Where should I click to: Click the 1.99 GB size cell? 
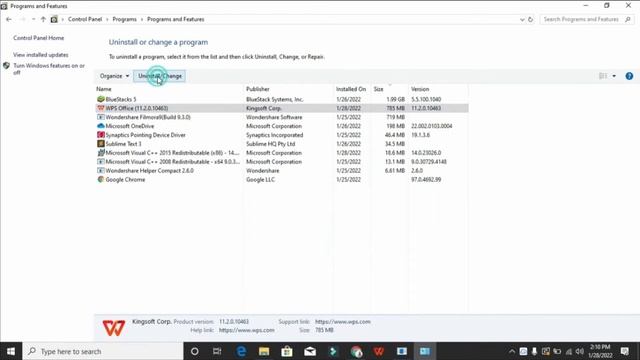tap(396, 99)
